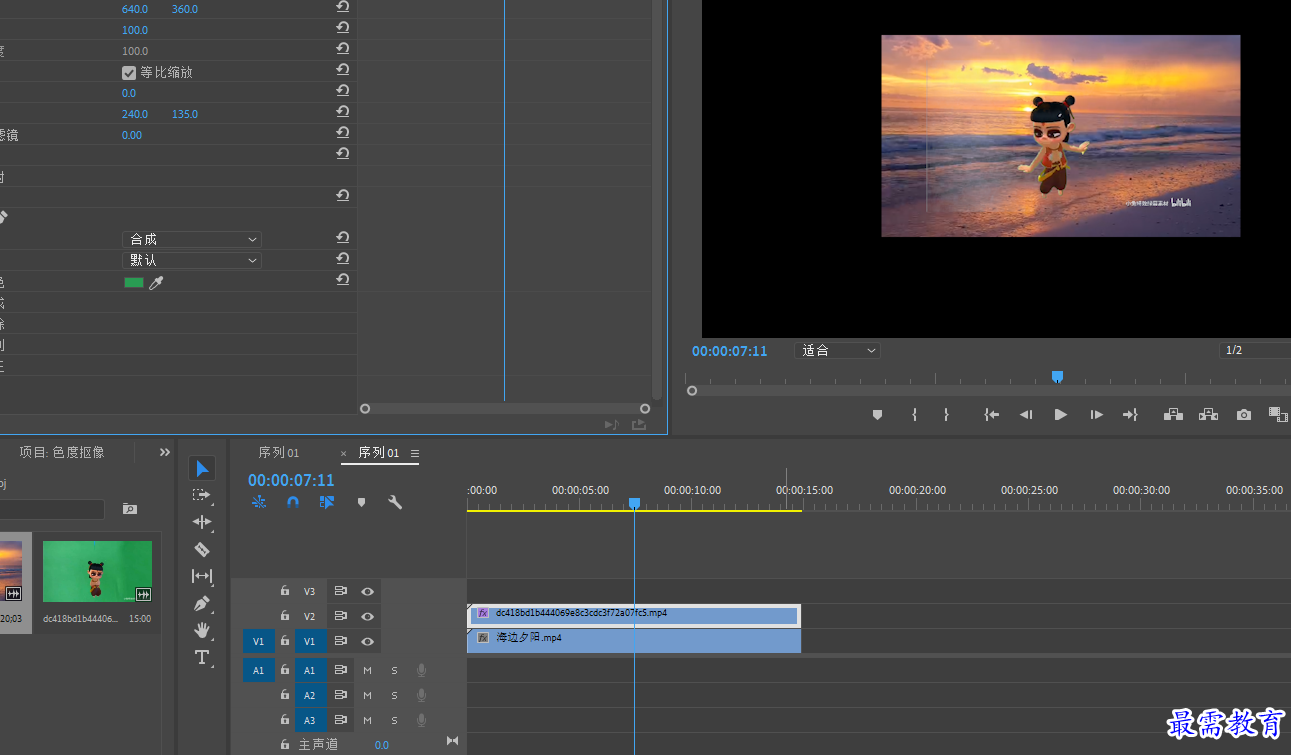
Task: Click the 240.0 anchor point value
Action: [x=135, y=114]
